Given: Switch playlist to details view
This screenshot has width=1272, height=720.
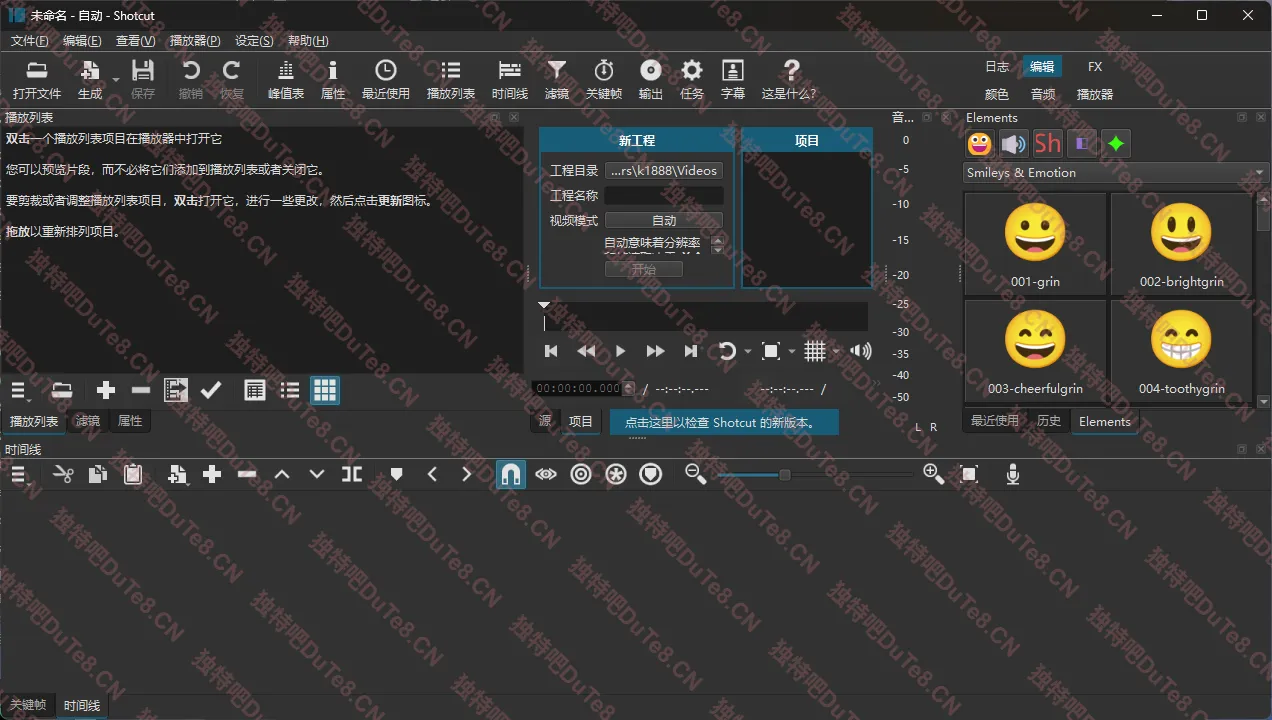Looking at the screenshot, I should coord(255,390).
